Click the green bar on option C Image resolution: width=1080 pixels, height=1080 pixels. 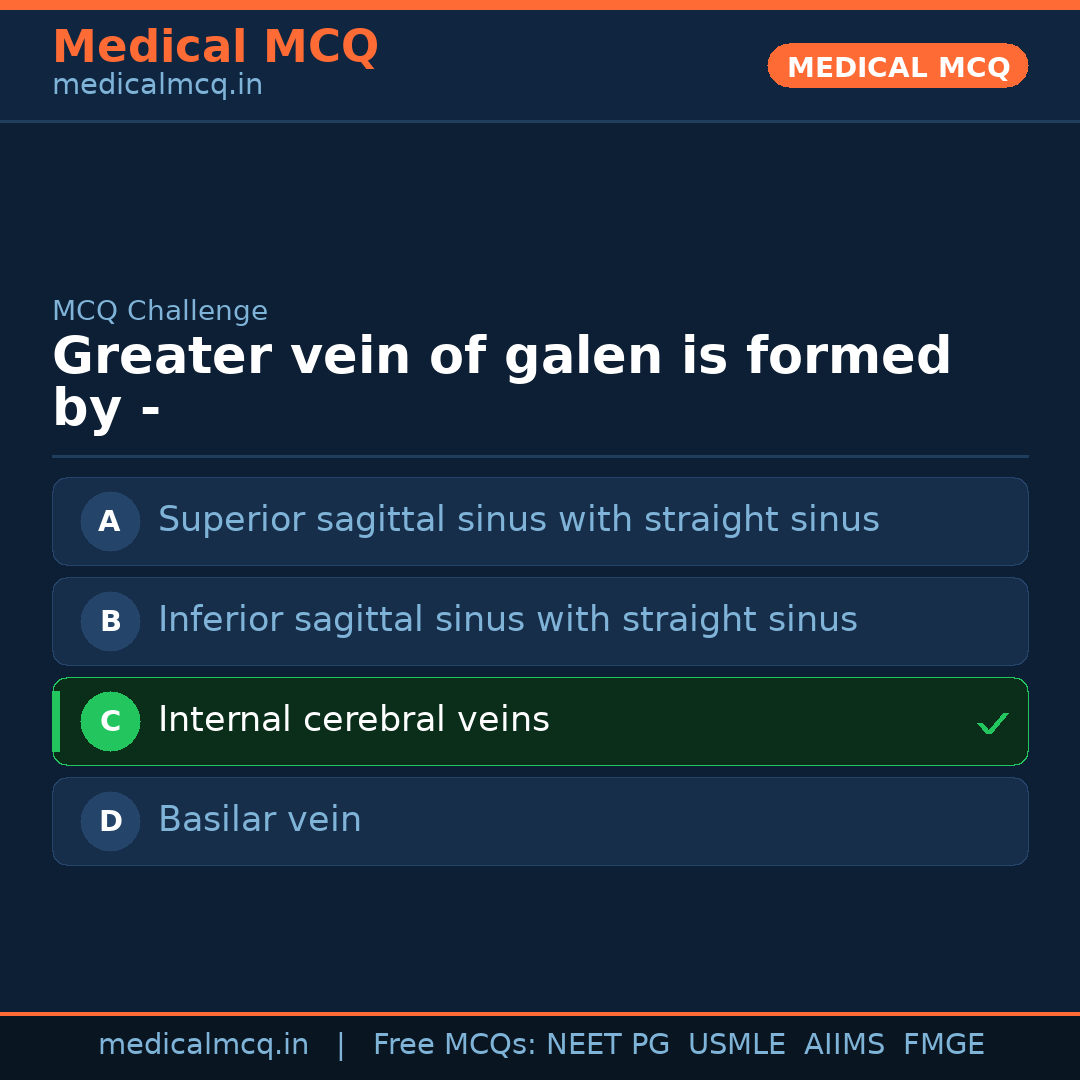(56, 721)
